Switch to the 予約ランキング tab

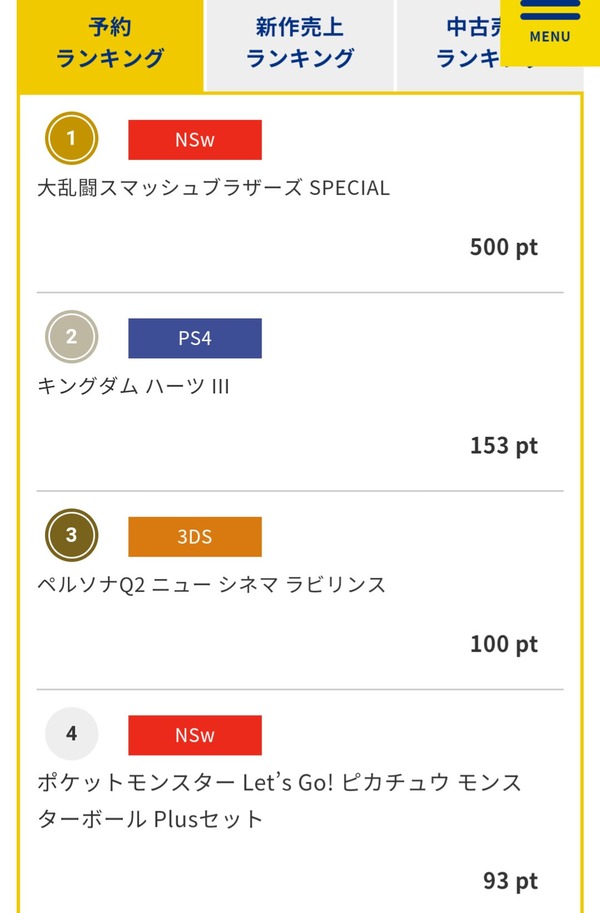coord(109,43)
